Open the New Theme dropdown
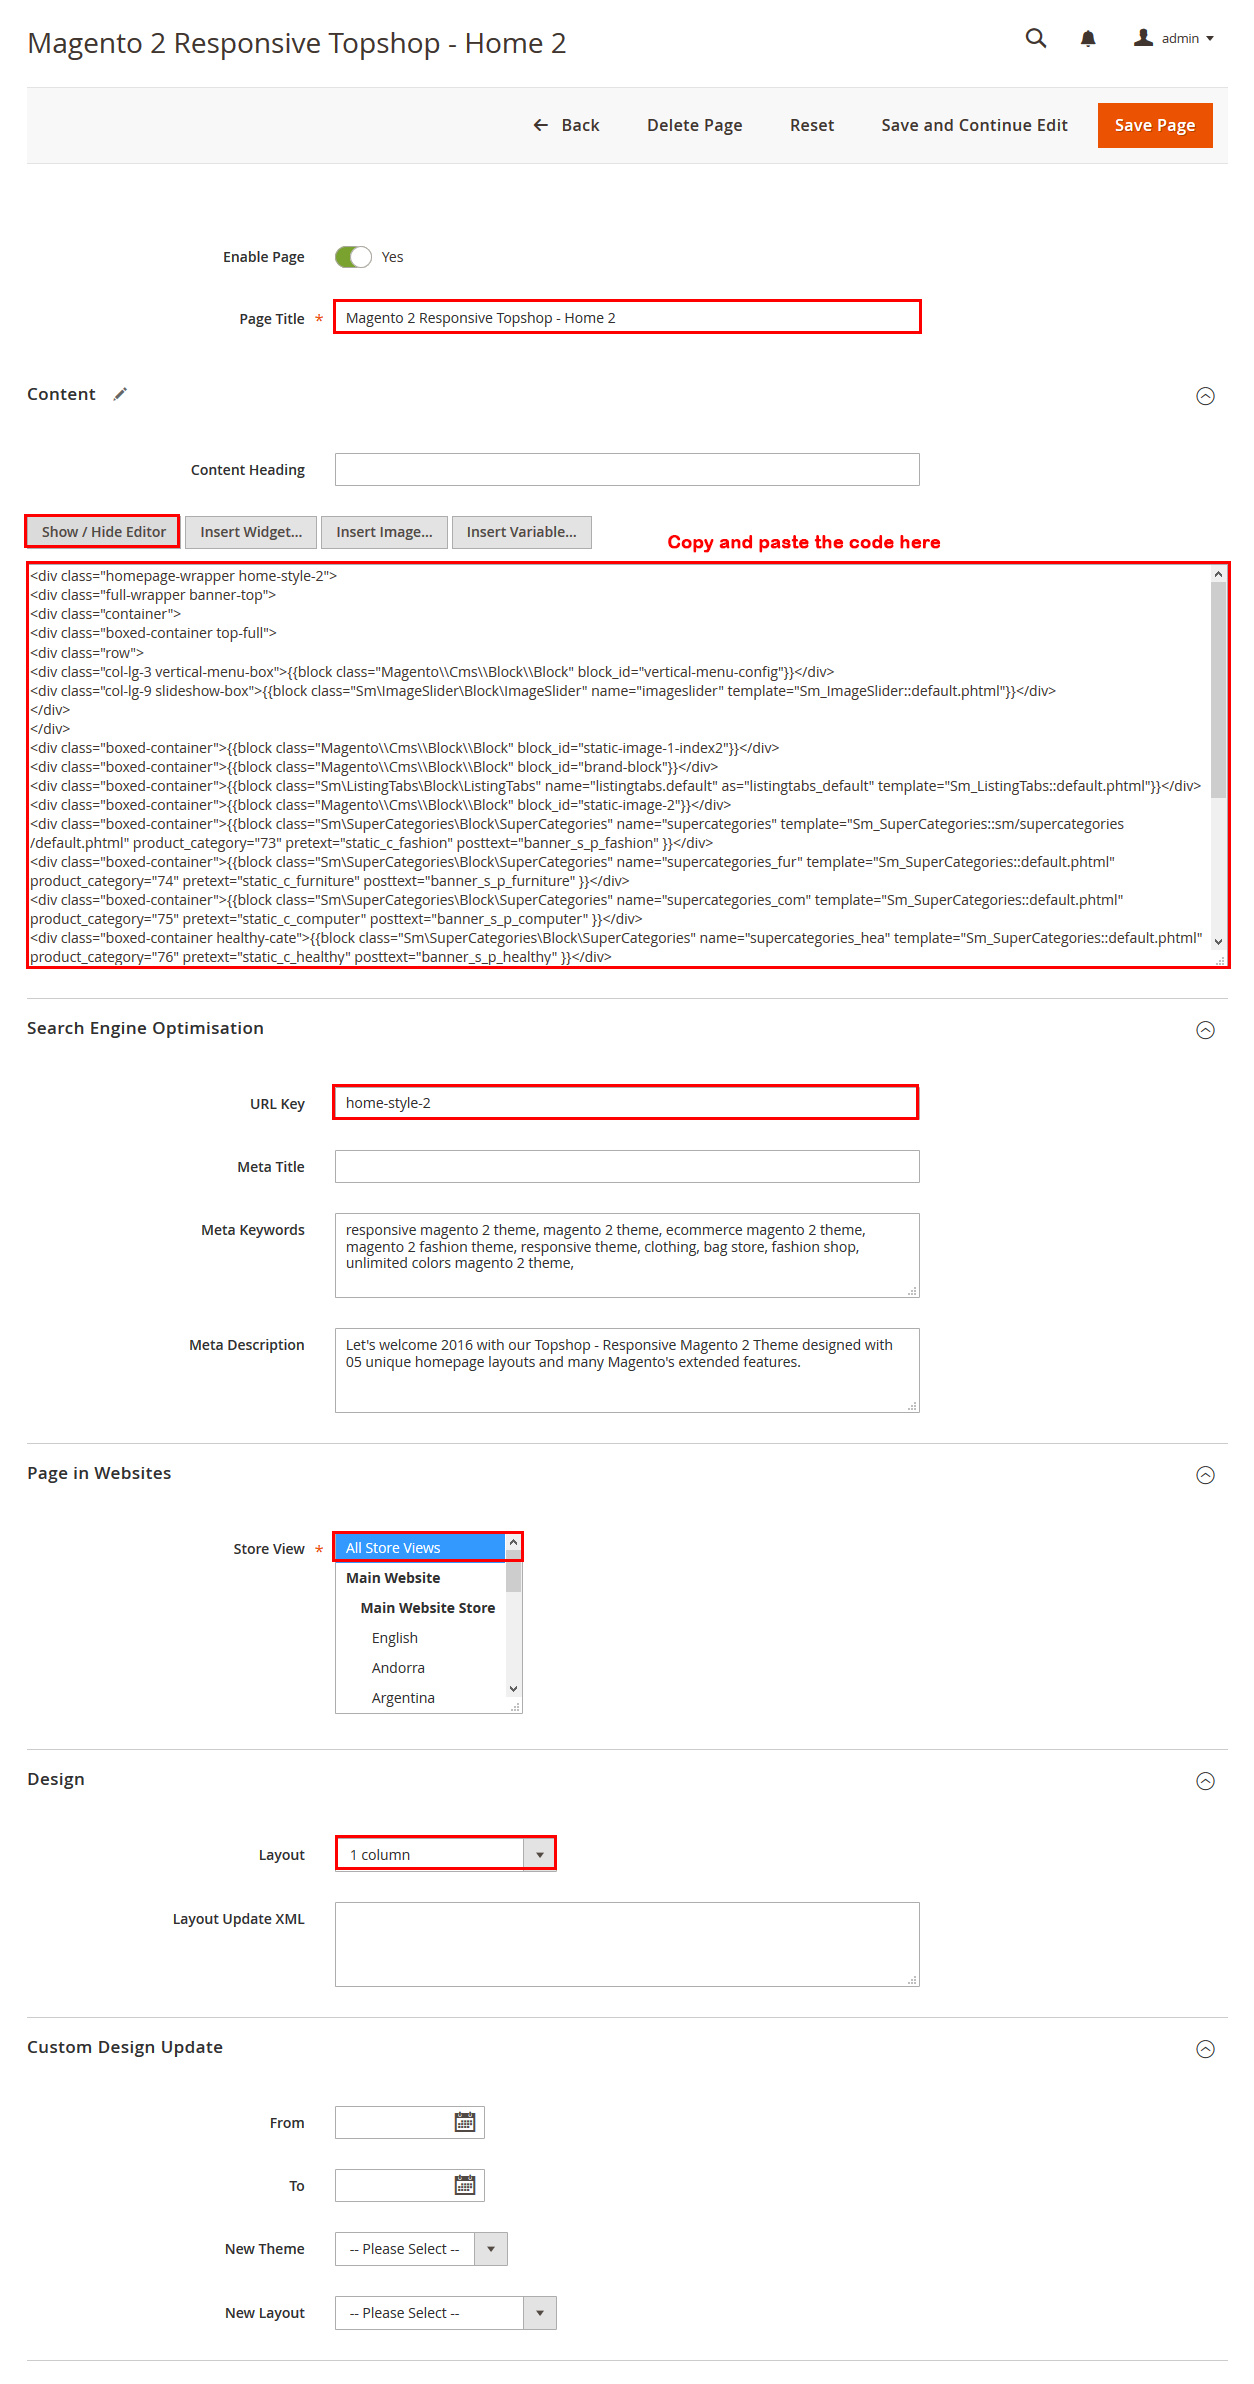 pos(421,2249)
